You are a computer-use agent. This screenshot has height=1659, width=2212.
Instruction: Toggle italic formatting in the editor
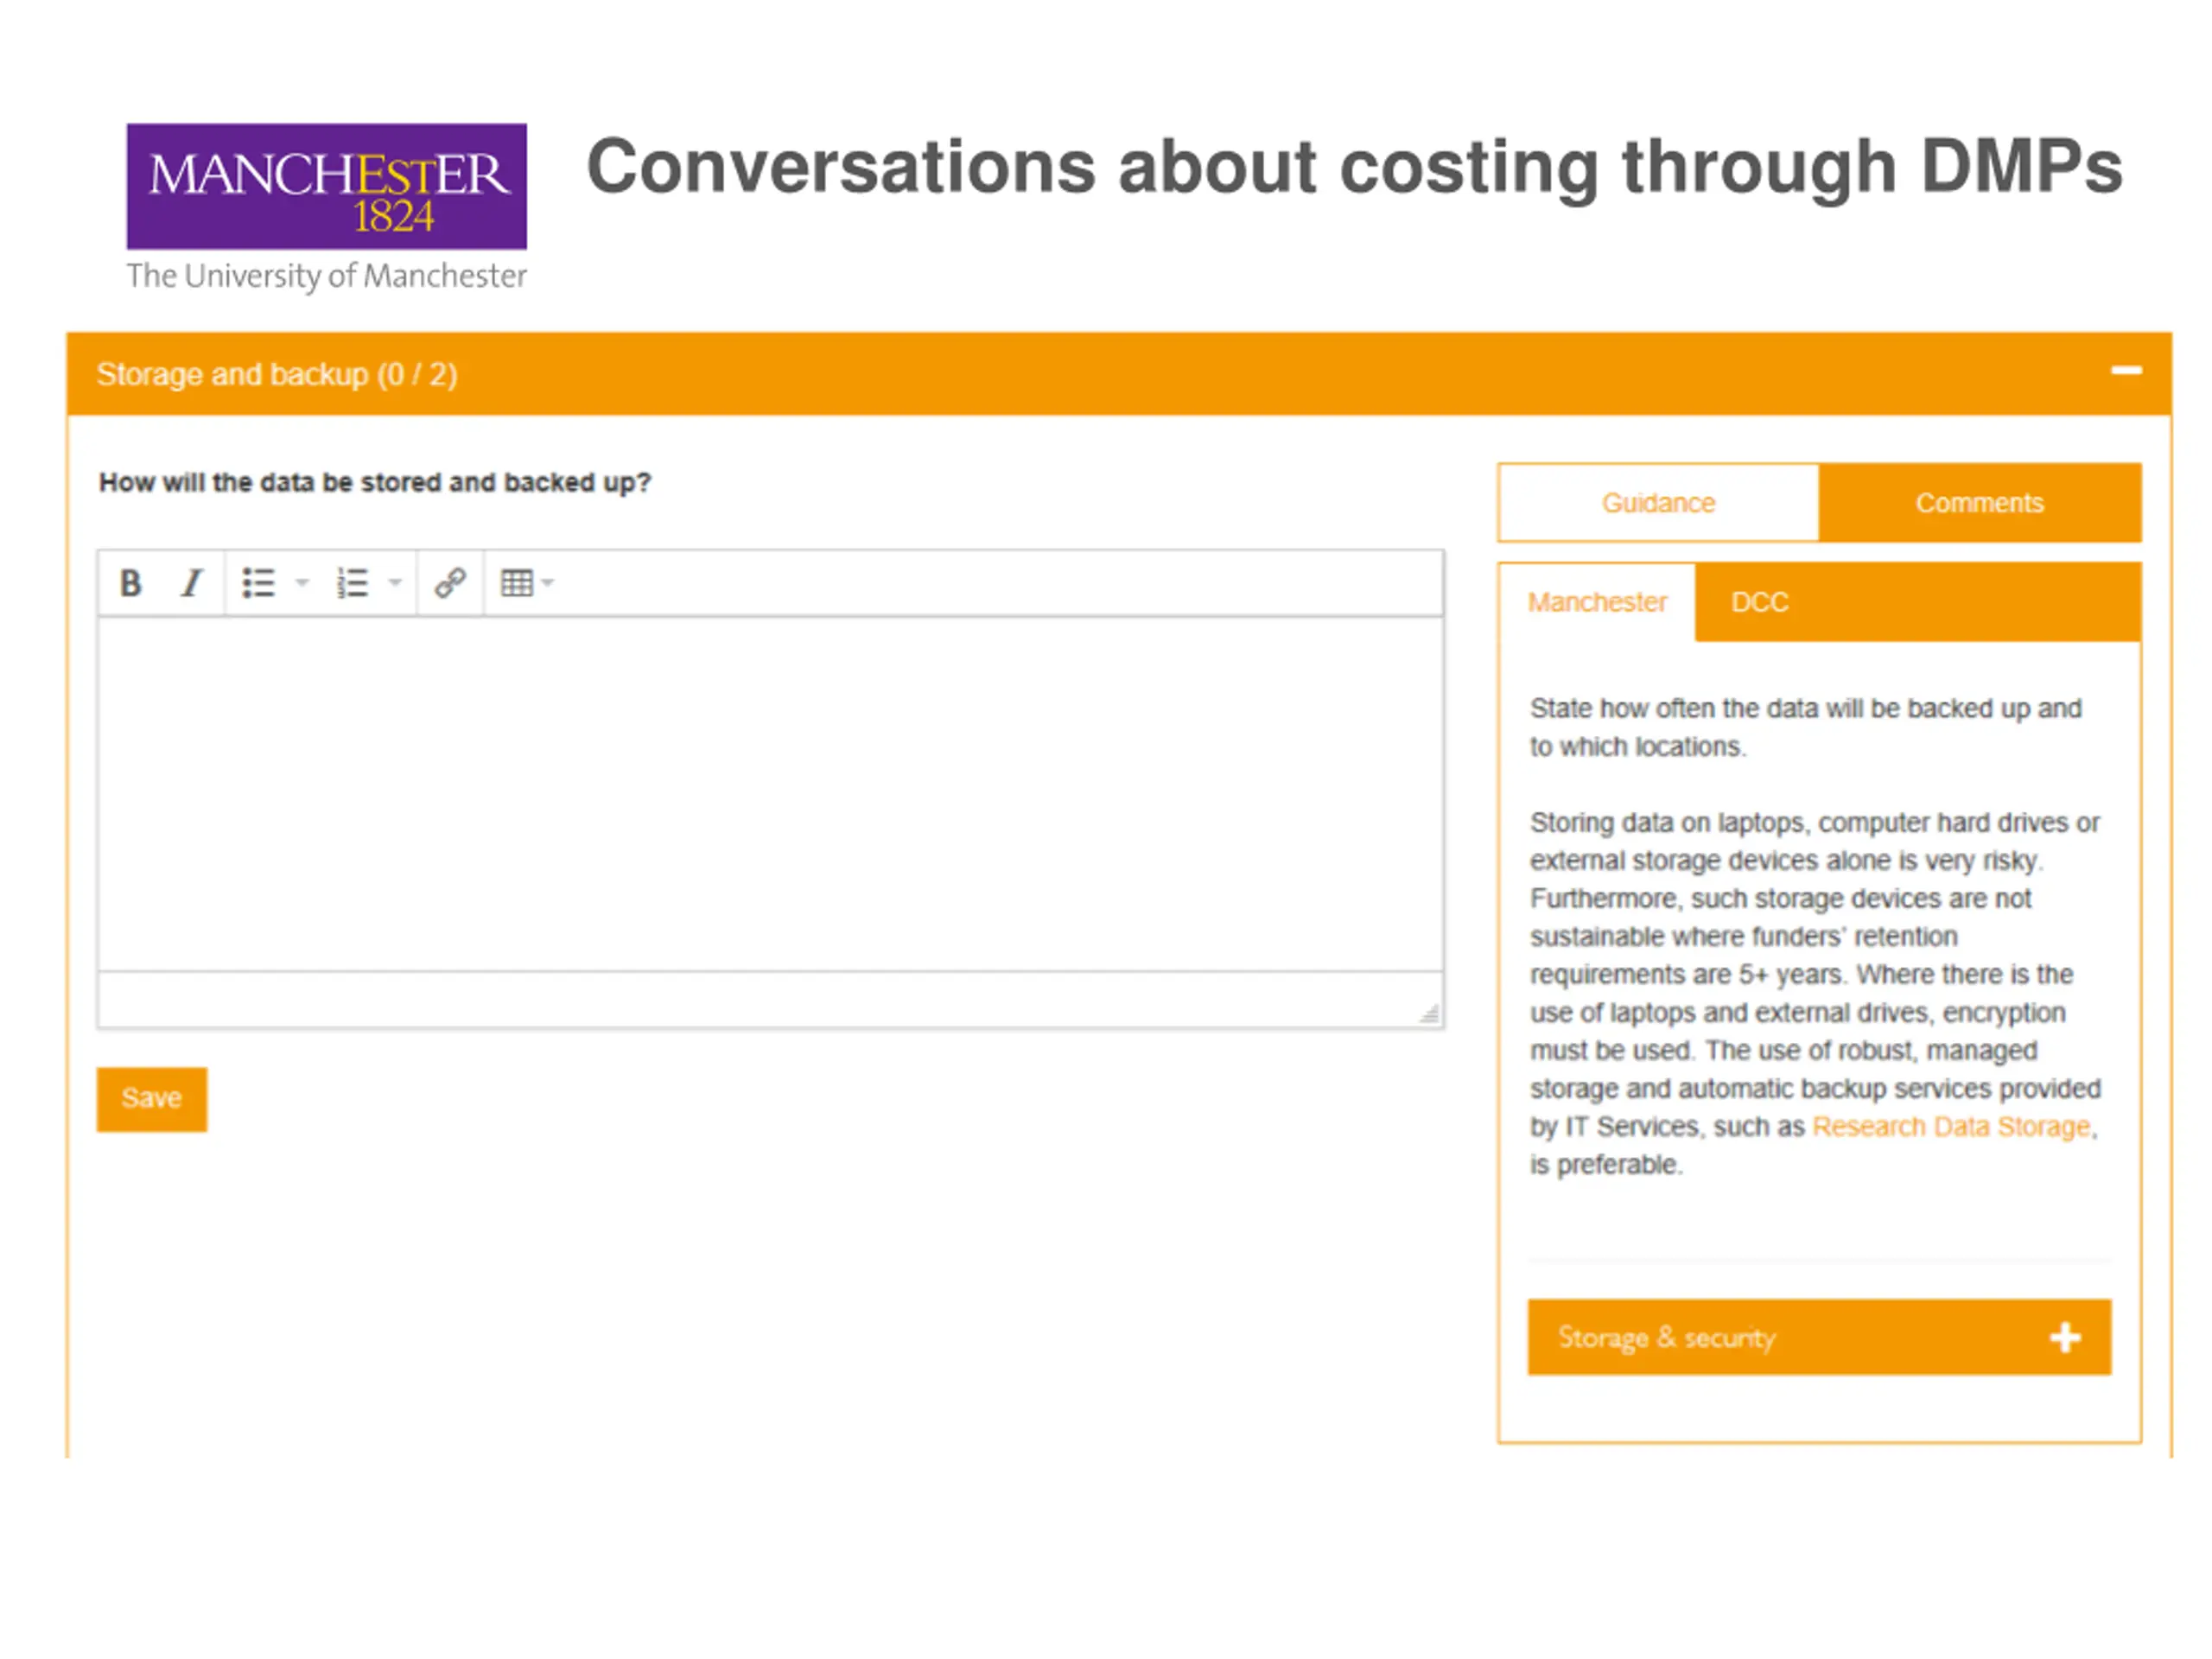point(191,583)
